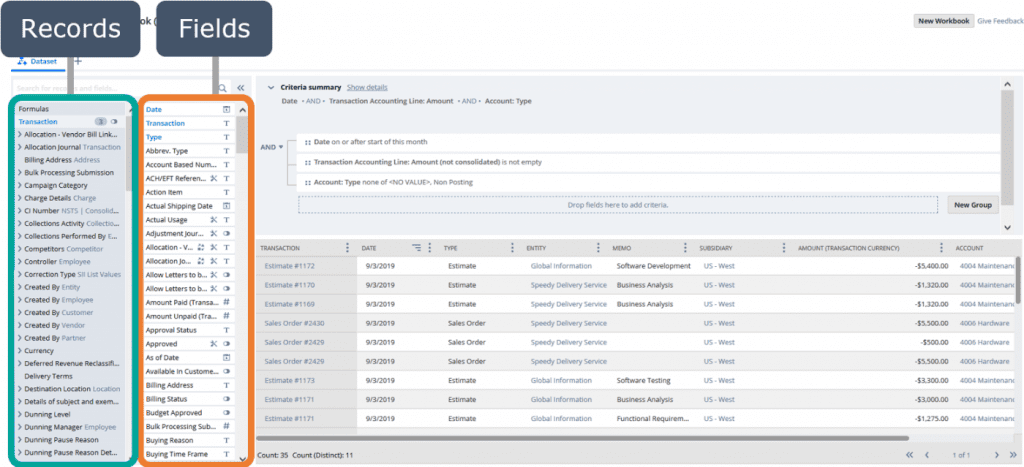Screen dimensions: 1024x467
Task: Click the horizontal scrollbar under results table
Action: pyautogui.click(x=580, y=437)
